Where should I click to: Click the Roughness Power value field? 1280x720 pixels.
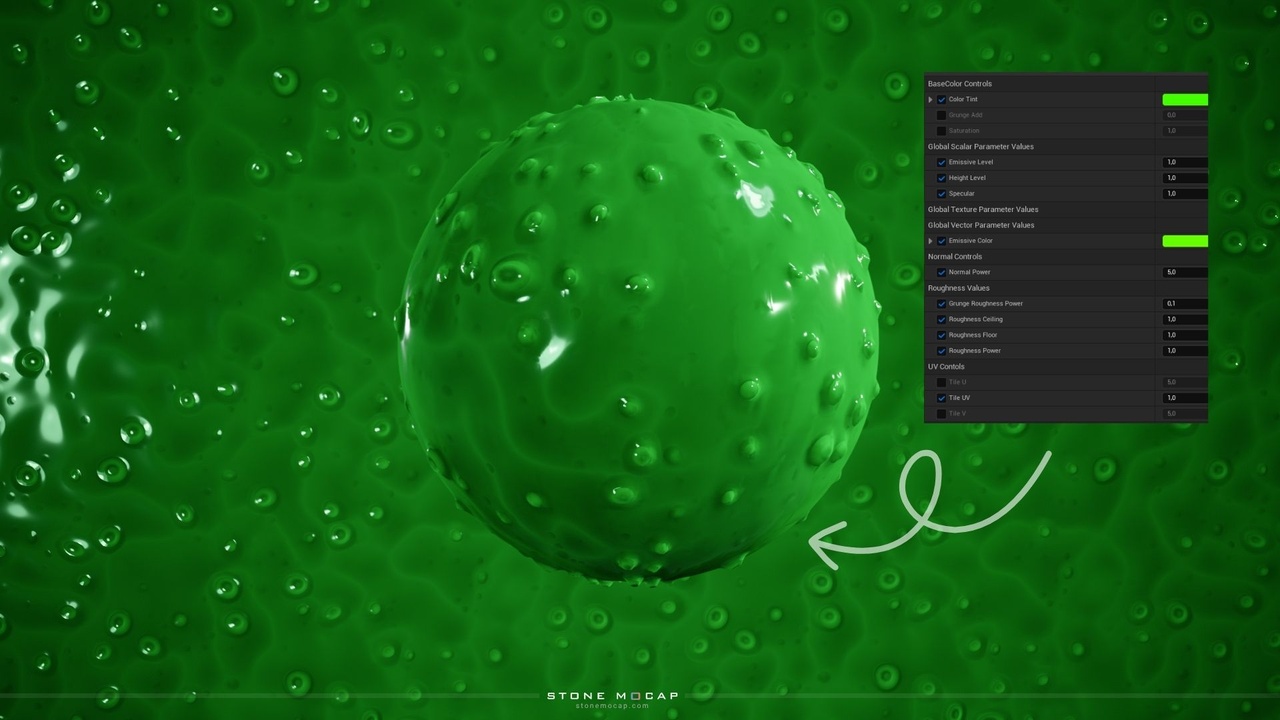(x=1185, y=351)
